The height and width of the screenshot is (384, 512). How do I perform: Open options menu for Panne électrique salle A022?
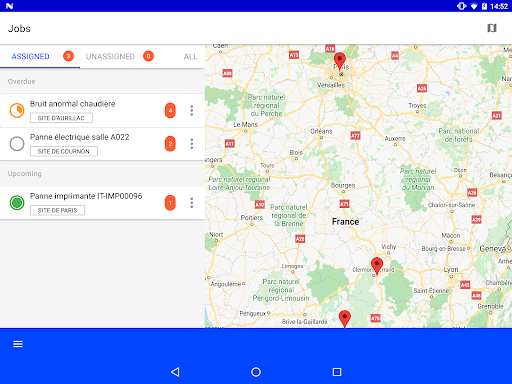pos(192,144)
